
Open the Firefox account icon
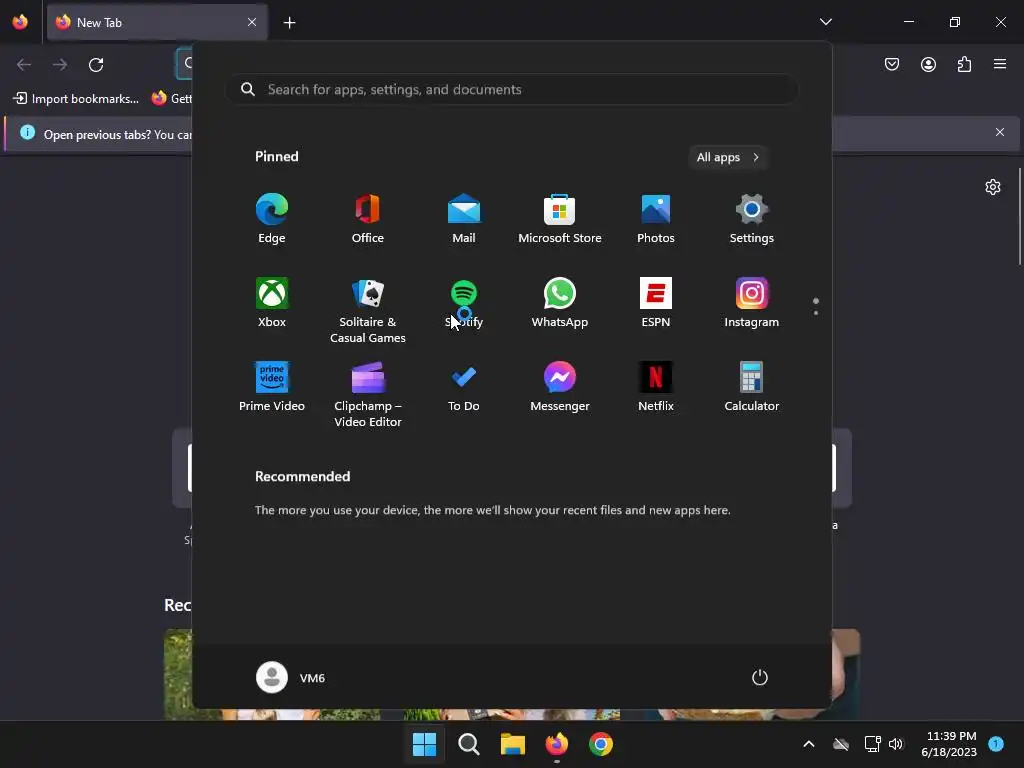click(928, 64)
